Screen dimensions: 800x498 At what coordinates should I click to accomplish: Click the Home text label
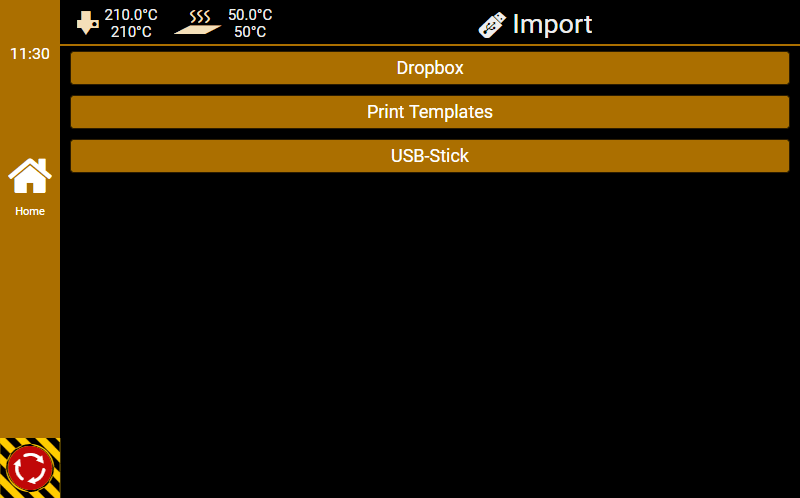tap(30, 212)
